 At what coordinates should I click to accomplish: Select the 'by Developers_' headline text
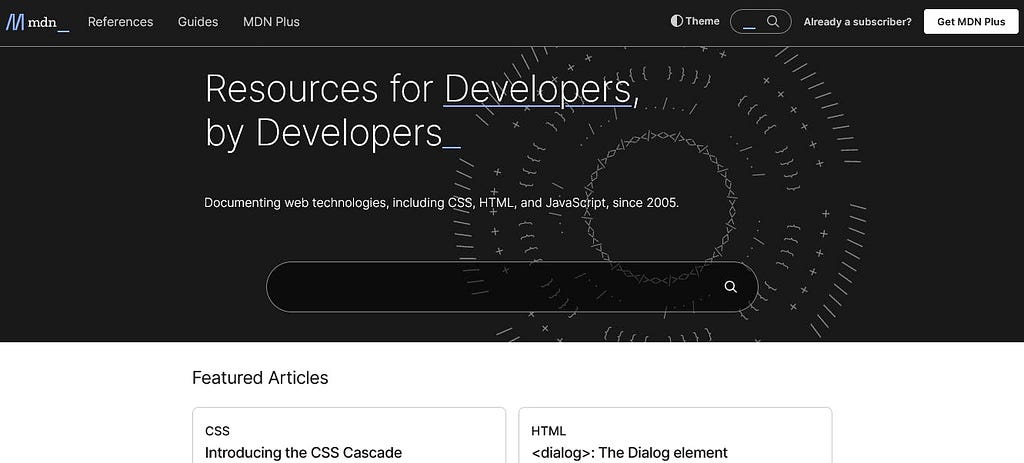pyautogui.click(x=333, y=133)
